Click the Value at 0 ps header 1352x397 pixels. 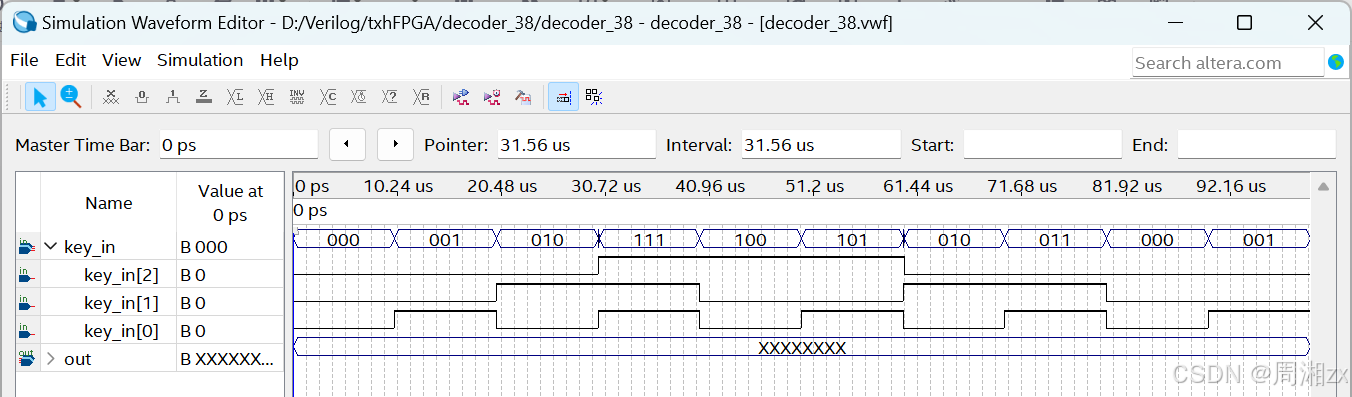click(x=230, y=203)
